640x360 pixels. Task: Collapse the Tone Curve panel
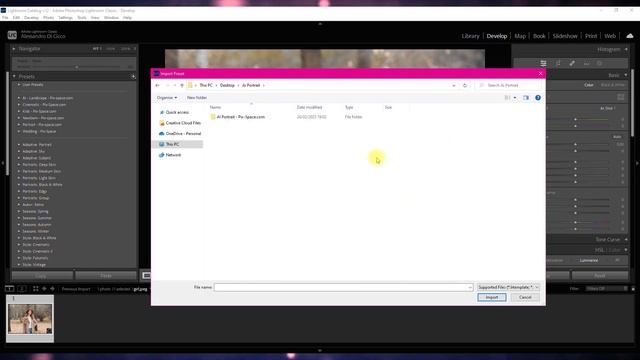[x=626, y=240]
